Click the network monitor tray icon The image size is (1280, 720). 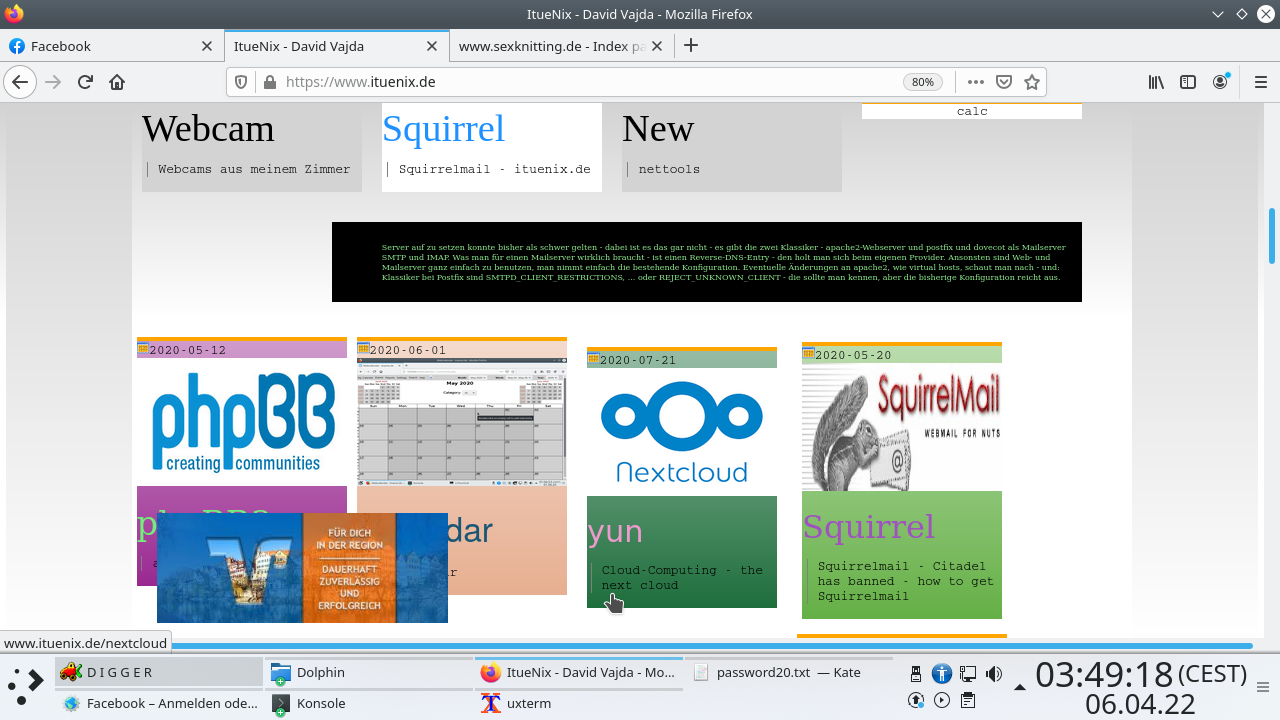[x=967, y=672]
